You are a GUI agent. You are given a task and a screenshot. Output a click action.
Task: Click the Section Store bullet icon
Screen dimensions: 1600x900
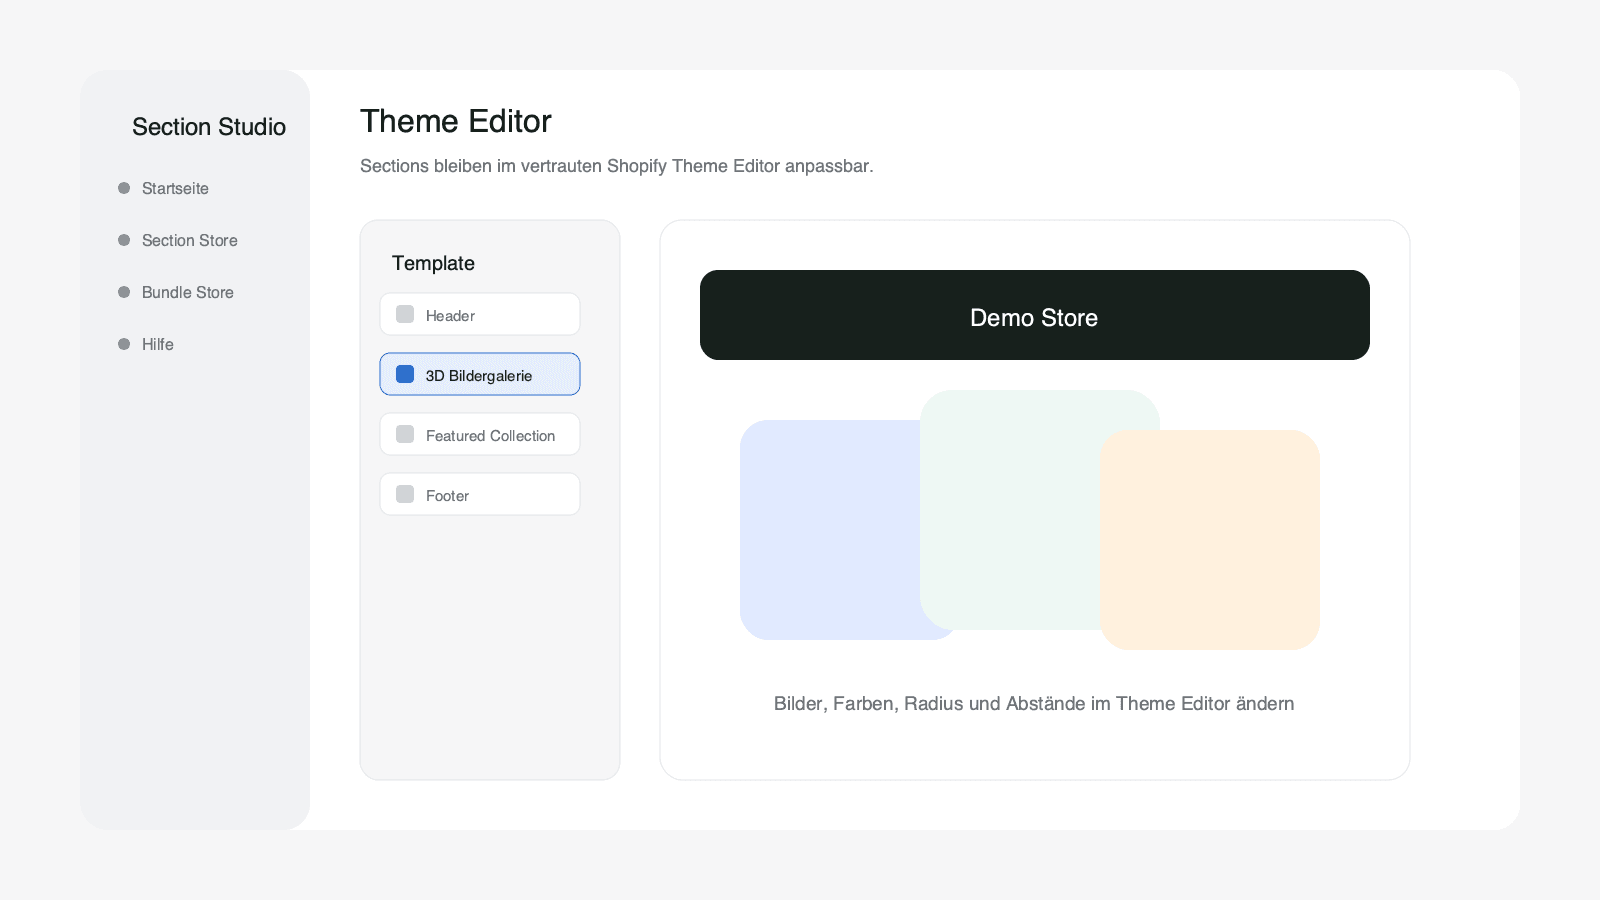tap(124, 240)
